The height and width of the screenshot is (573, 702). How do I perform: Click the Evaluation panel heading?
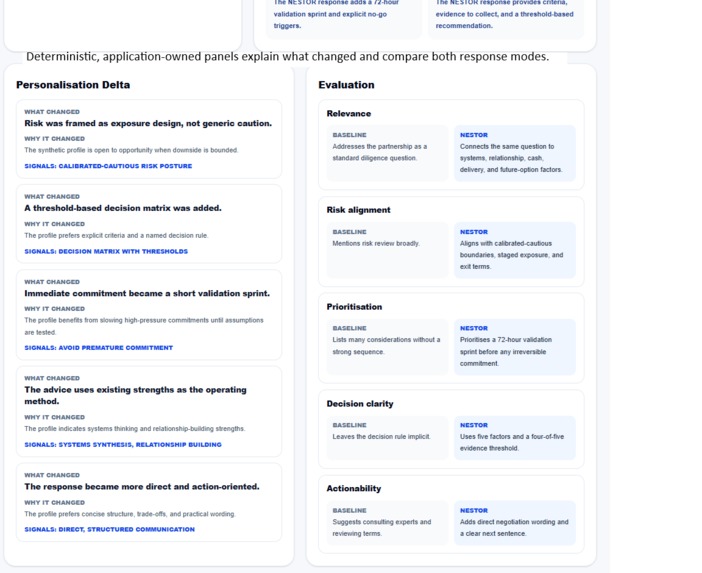pyautogui.click(x=346, y=85)
